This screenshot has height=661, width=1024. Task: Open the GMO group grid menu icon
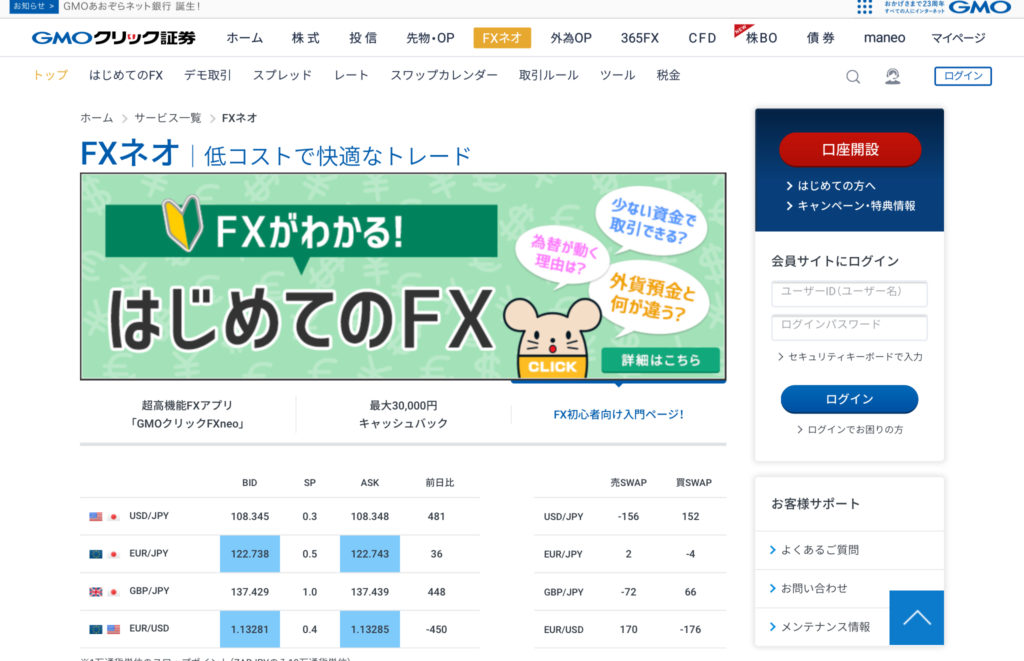[x=865, y=7]
